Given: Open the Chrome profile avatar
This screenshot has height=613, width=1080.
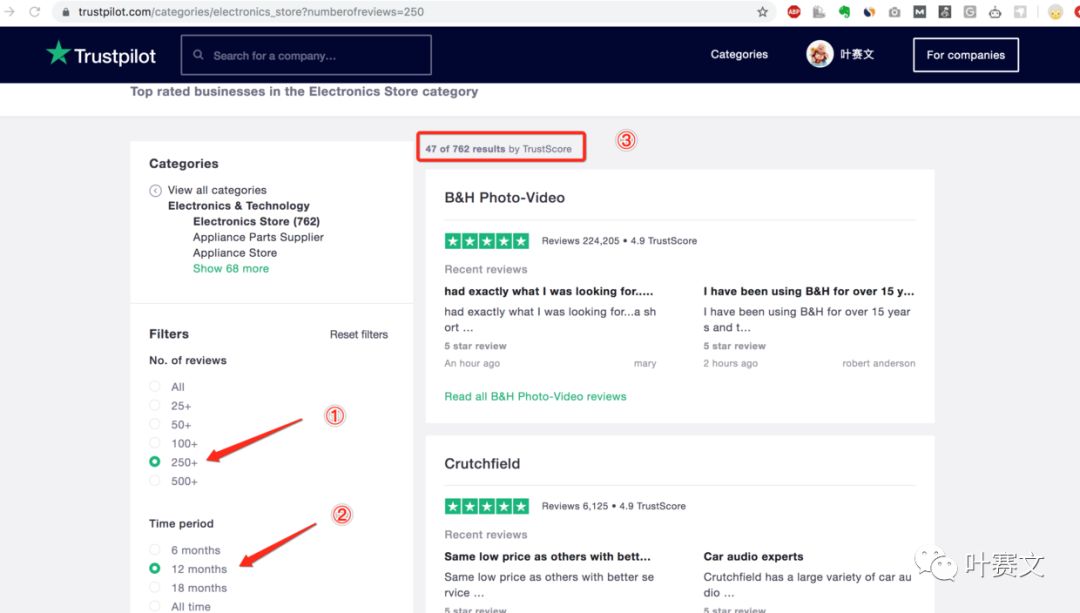Looking at the screenshot, I should tap(1055, 12).
